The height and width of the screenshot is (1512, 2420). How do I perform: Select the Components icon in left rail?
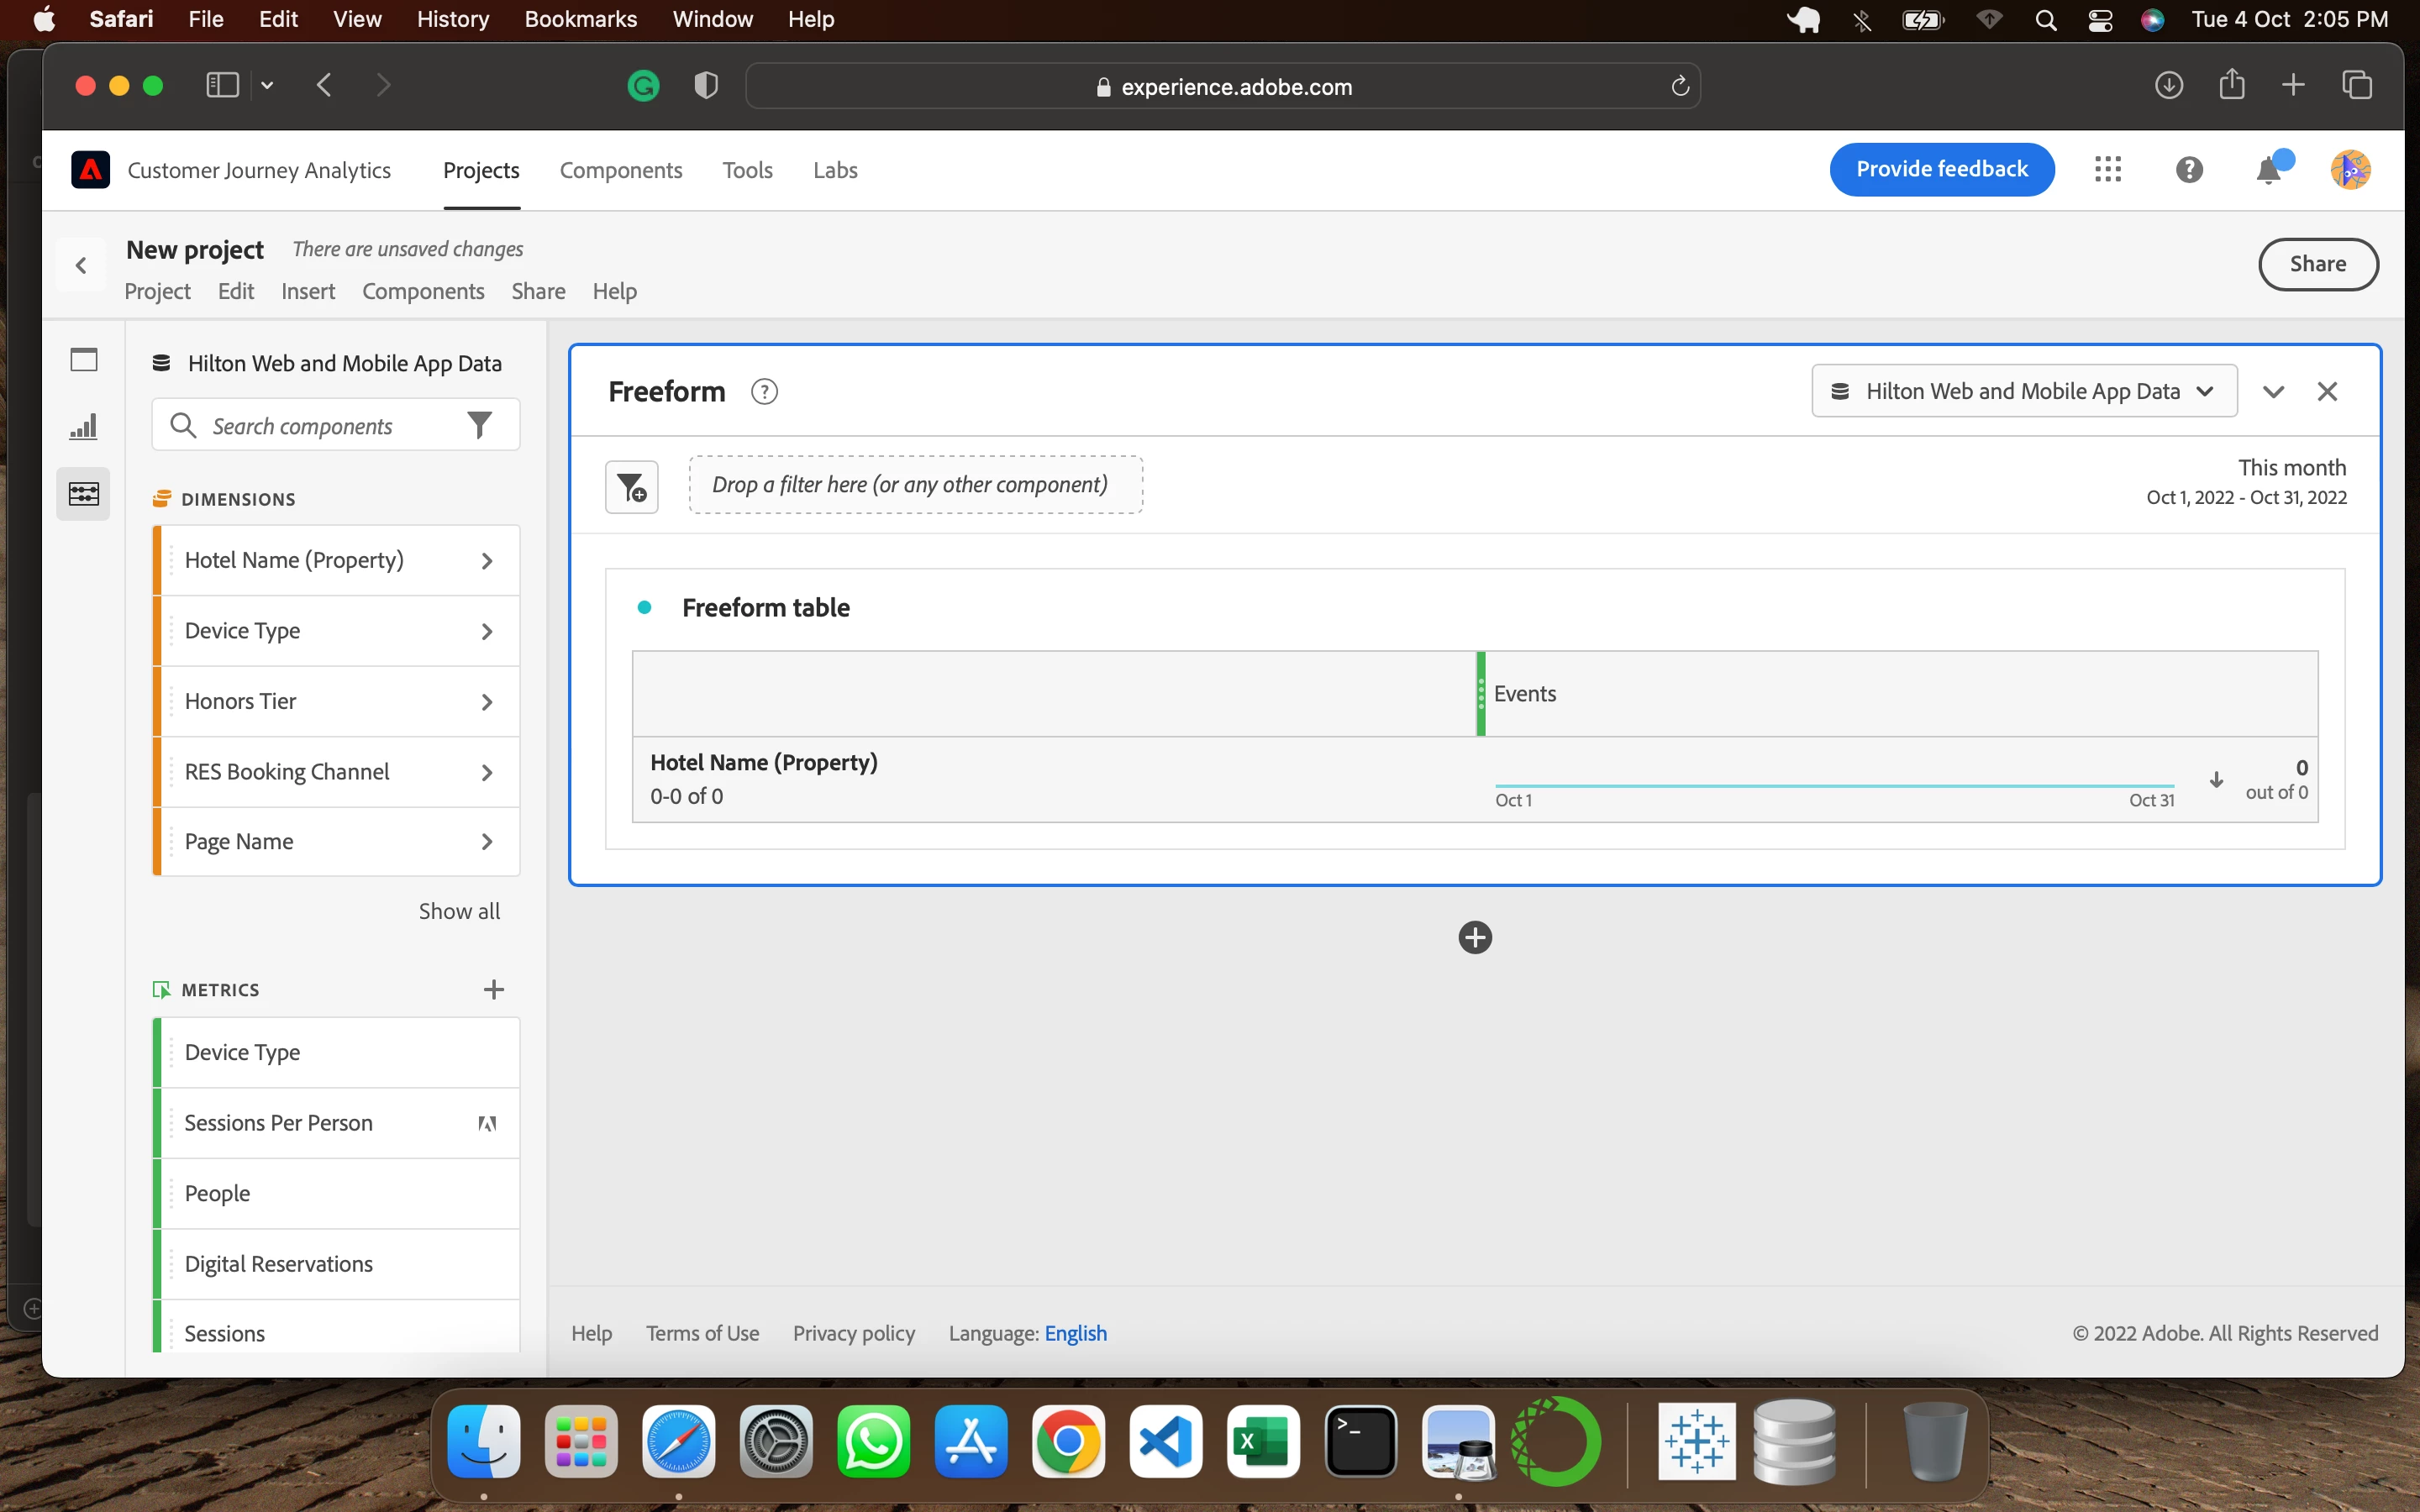pos(84,493)
